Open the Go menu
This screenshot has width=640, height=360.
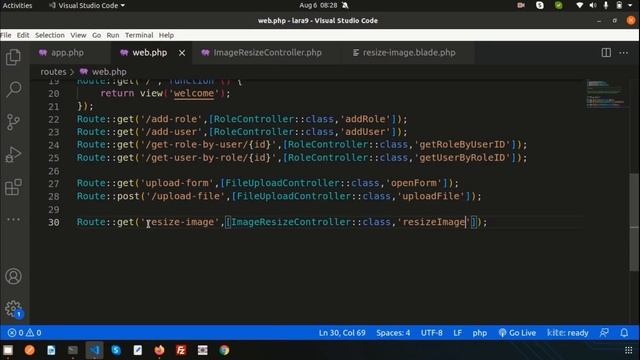[96, 35]
